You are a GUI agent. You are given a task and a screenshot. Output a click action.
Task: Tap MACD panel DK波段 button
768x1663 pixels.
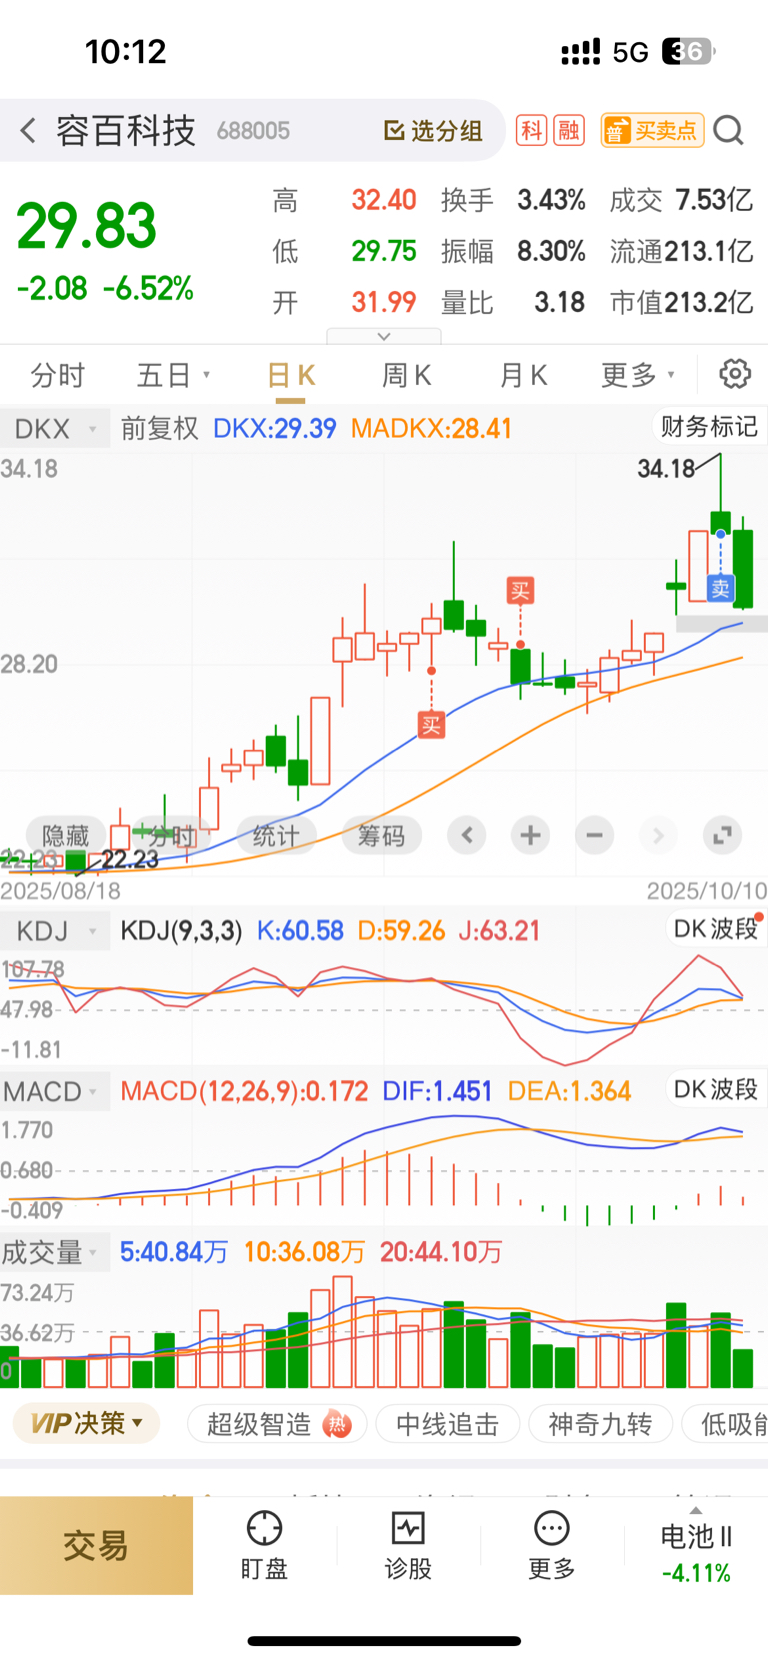[716, 1089]
